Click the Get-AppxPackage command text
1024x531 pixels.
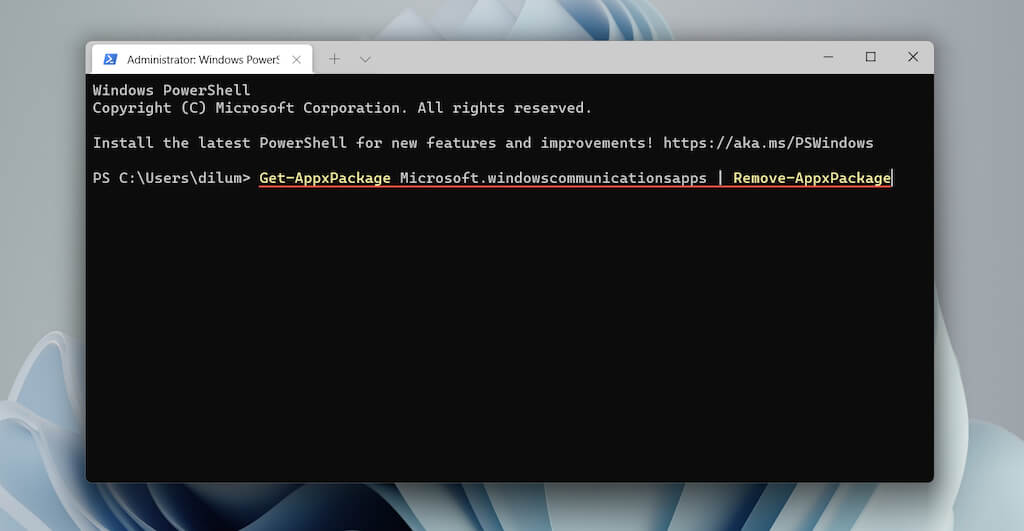[x=325, y=178]
